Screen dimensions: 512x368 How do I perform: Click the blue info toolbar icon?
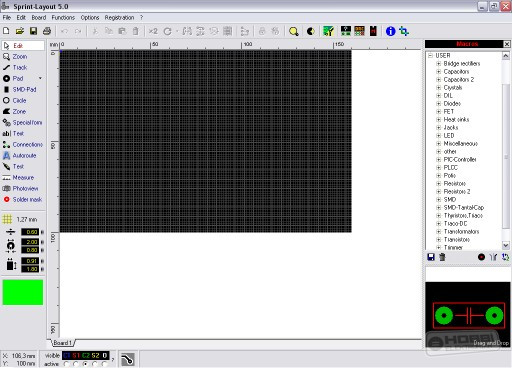(390, 31)
